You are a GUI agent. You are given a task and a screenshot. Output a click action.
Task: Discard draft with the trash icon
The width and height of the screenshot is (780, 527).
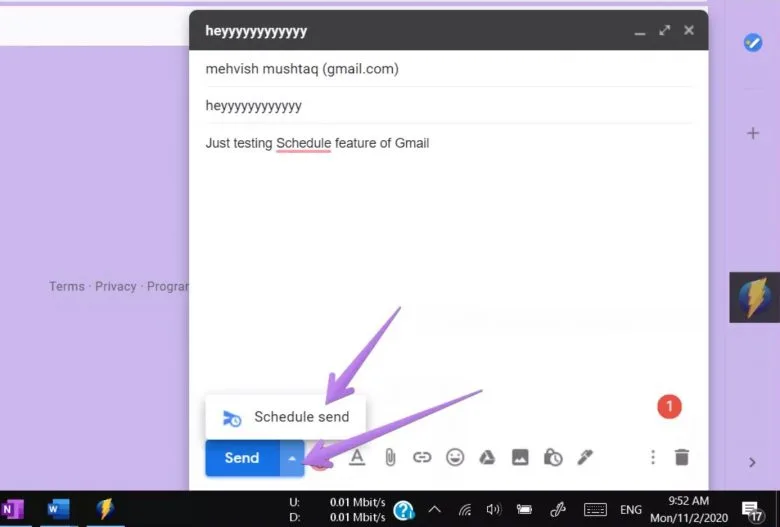click(x=682, y=457)
